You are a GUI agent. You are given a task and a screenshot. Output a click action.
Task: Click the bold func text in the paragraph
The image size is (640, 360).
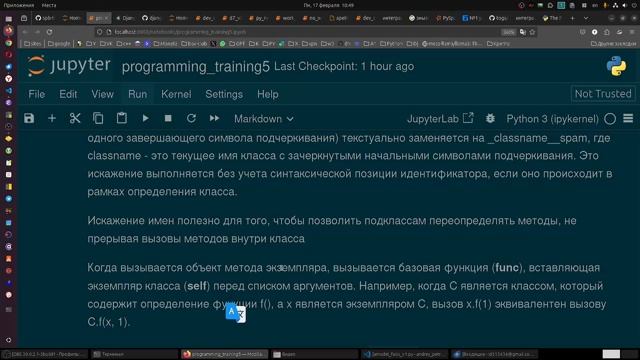507,268
